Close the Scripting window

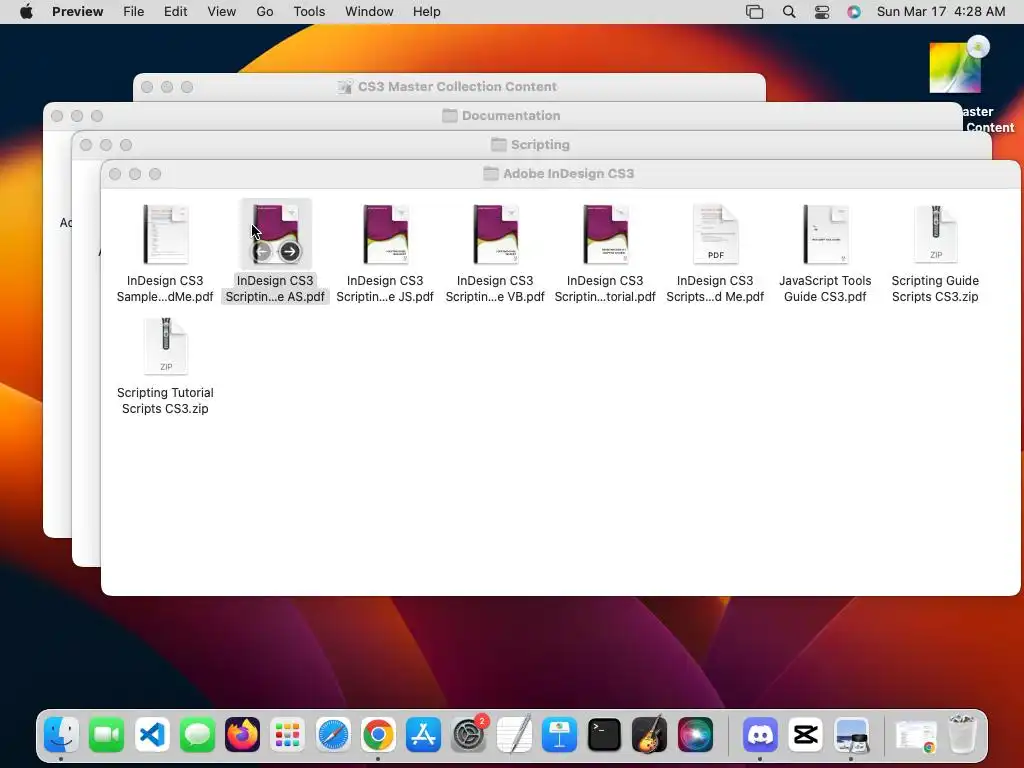[86, 145]
